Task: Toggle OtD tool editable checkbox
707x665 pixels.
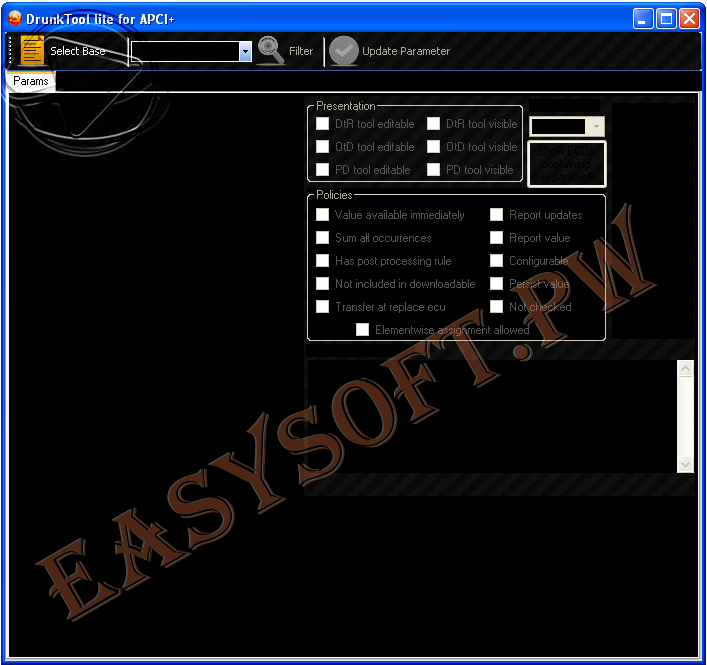Action: pyautogui.click(x=322, y=147)
